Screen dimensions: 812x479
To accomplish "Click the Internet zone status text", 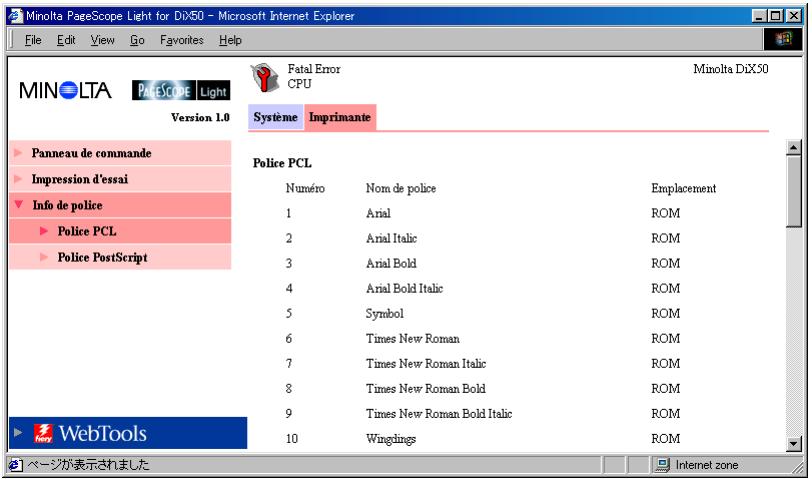I will tap(707, 465).
